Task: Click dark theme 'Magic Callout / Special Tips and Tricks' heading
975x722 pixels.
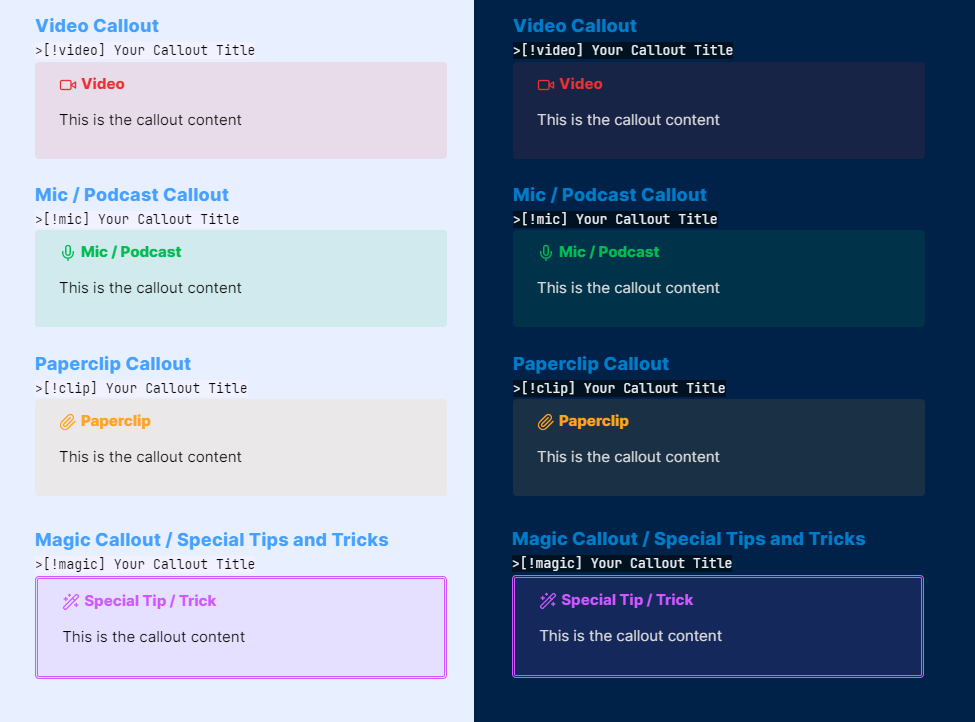Action: coord(688,539)
